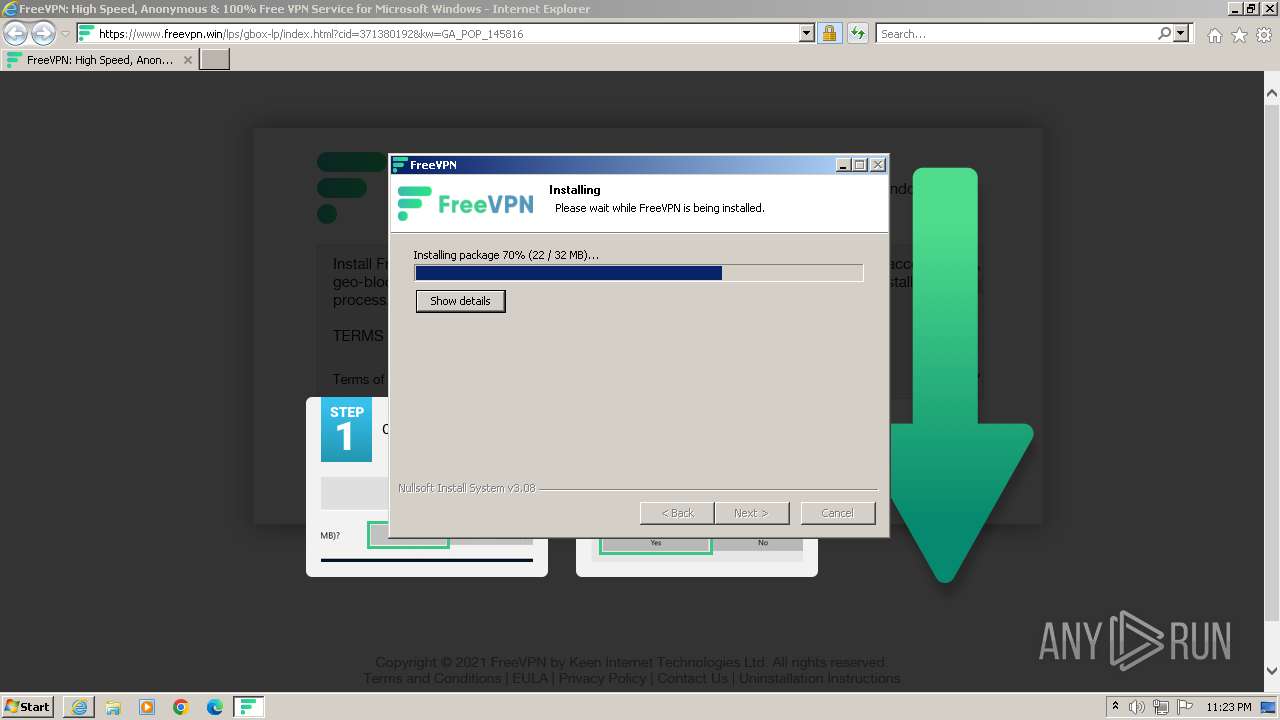
Task: Click FreeVPN logo in installer header
Action: click(466, 203)
